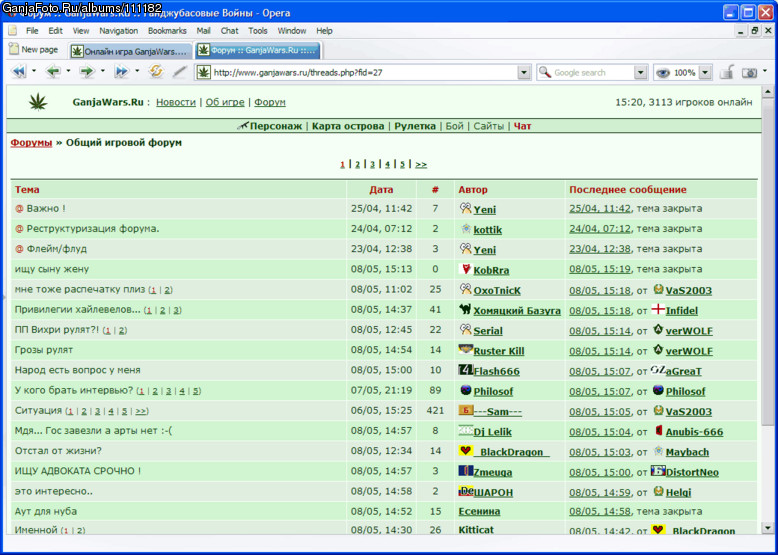Viewport: 778px width, 555px height.
Task: Click the clan icon next to Ruster Kill
Action: tap(465, 350)
